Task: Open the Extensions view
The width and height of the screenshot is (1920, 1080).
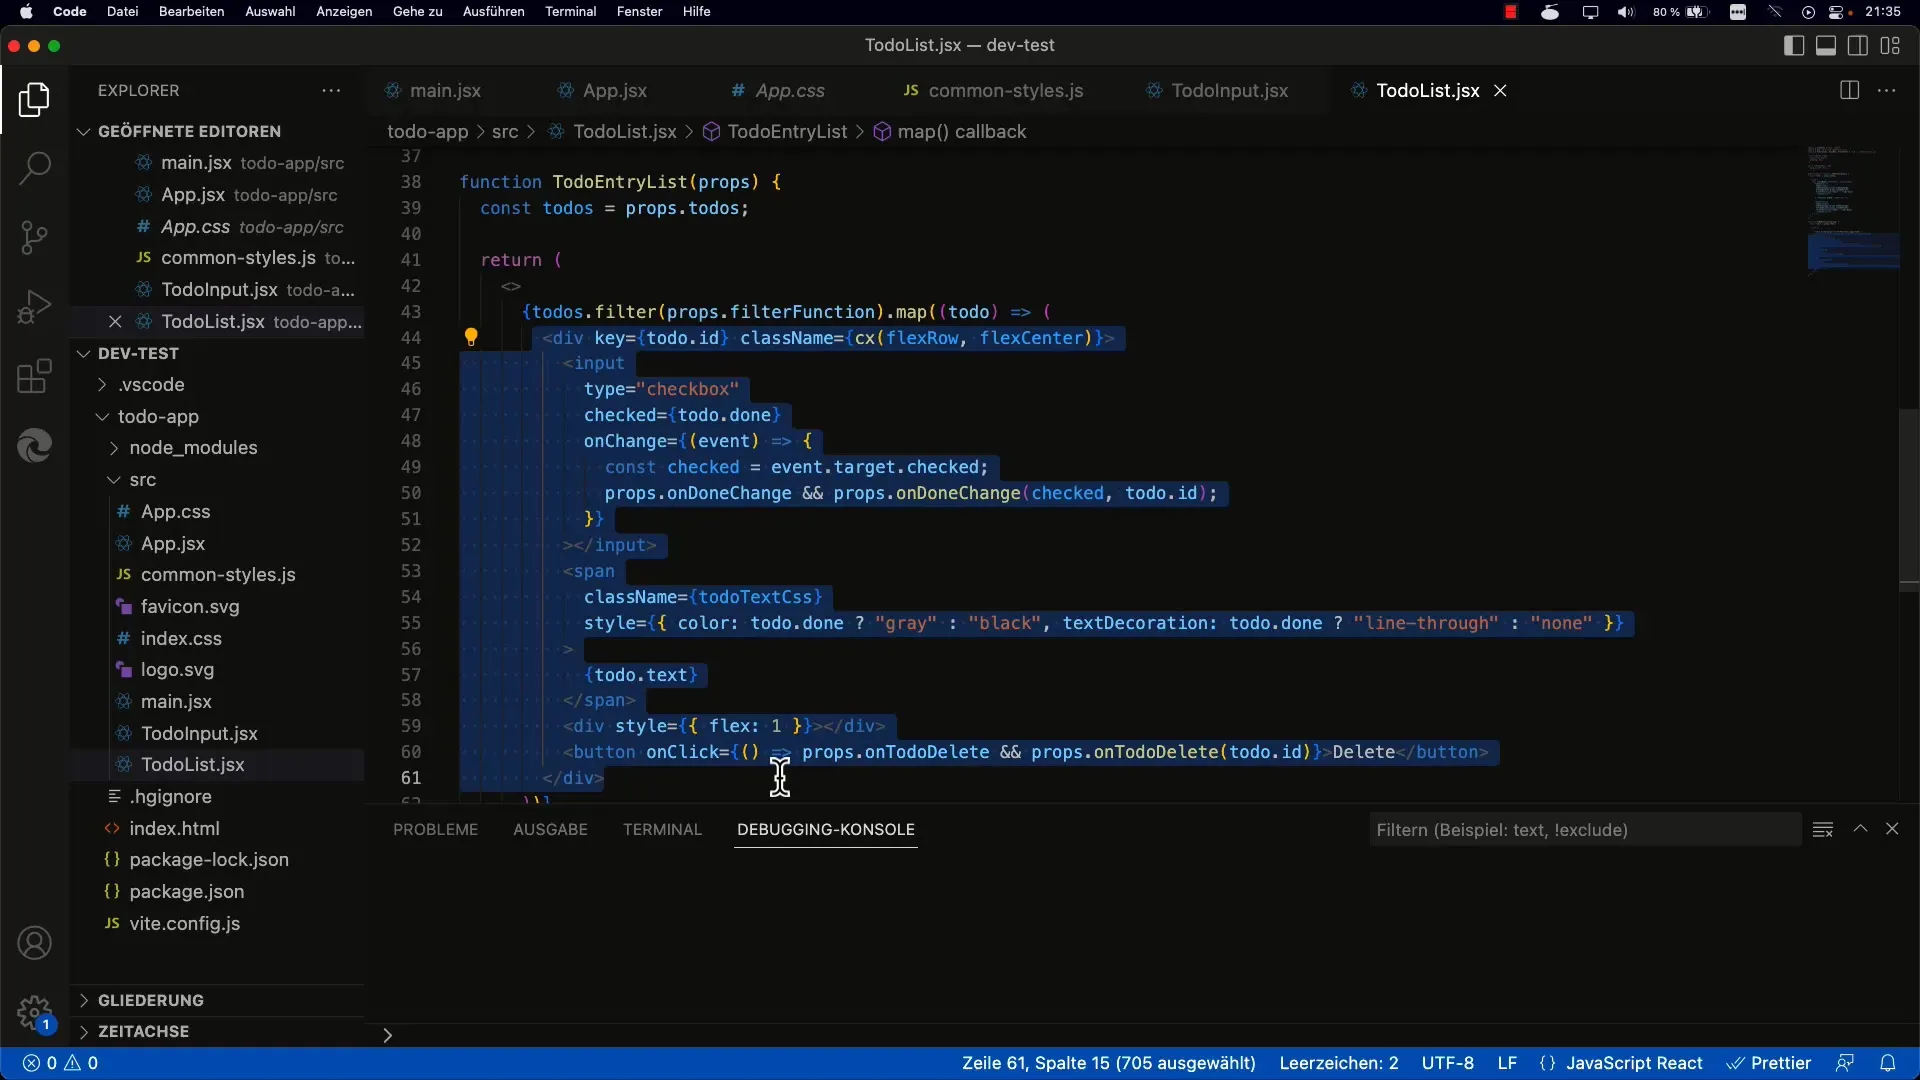Action: point(34,377)
